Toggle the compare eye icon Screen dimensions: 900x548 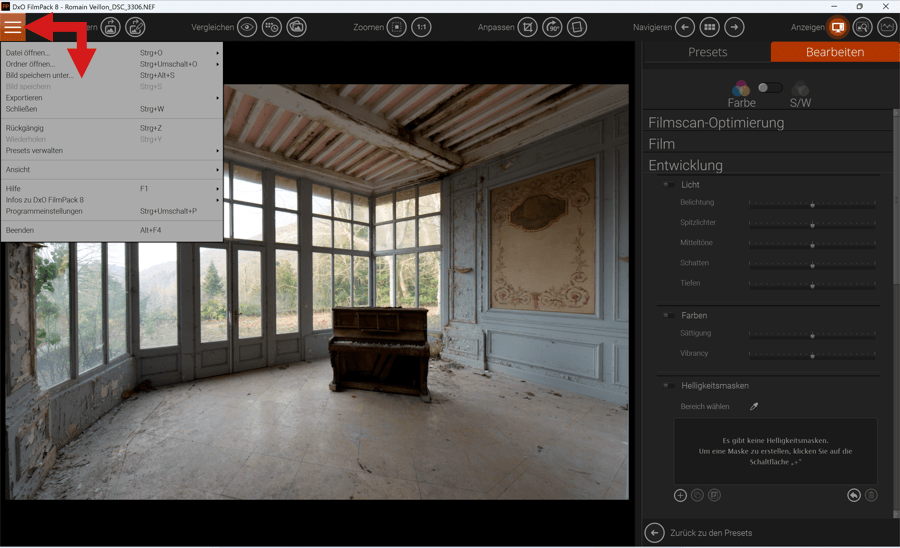tap(247, 27)
